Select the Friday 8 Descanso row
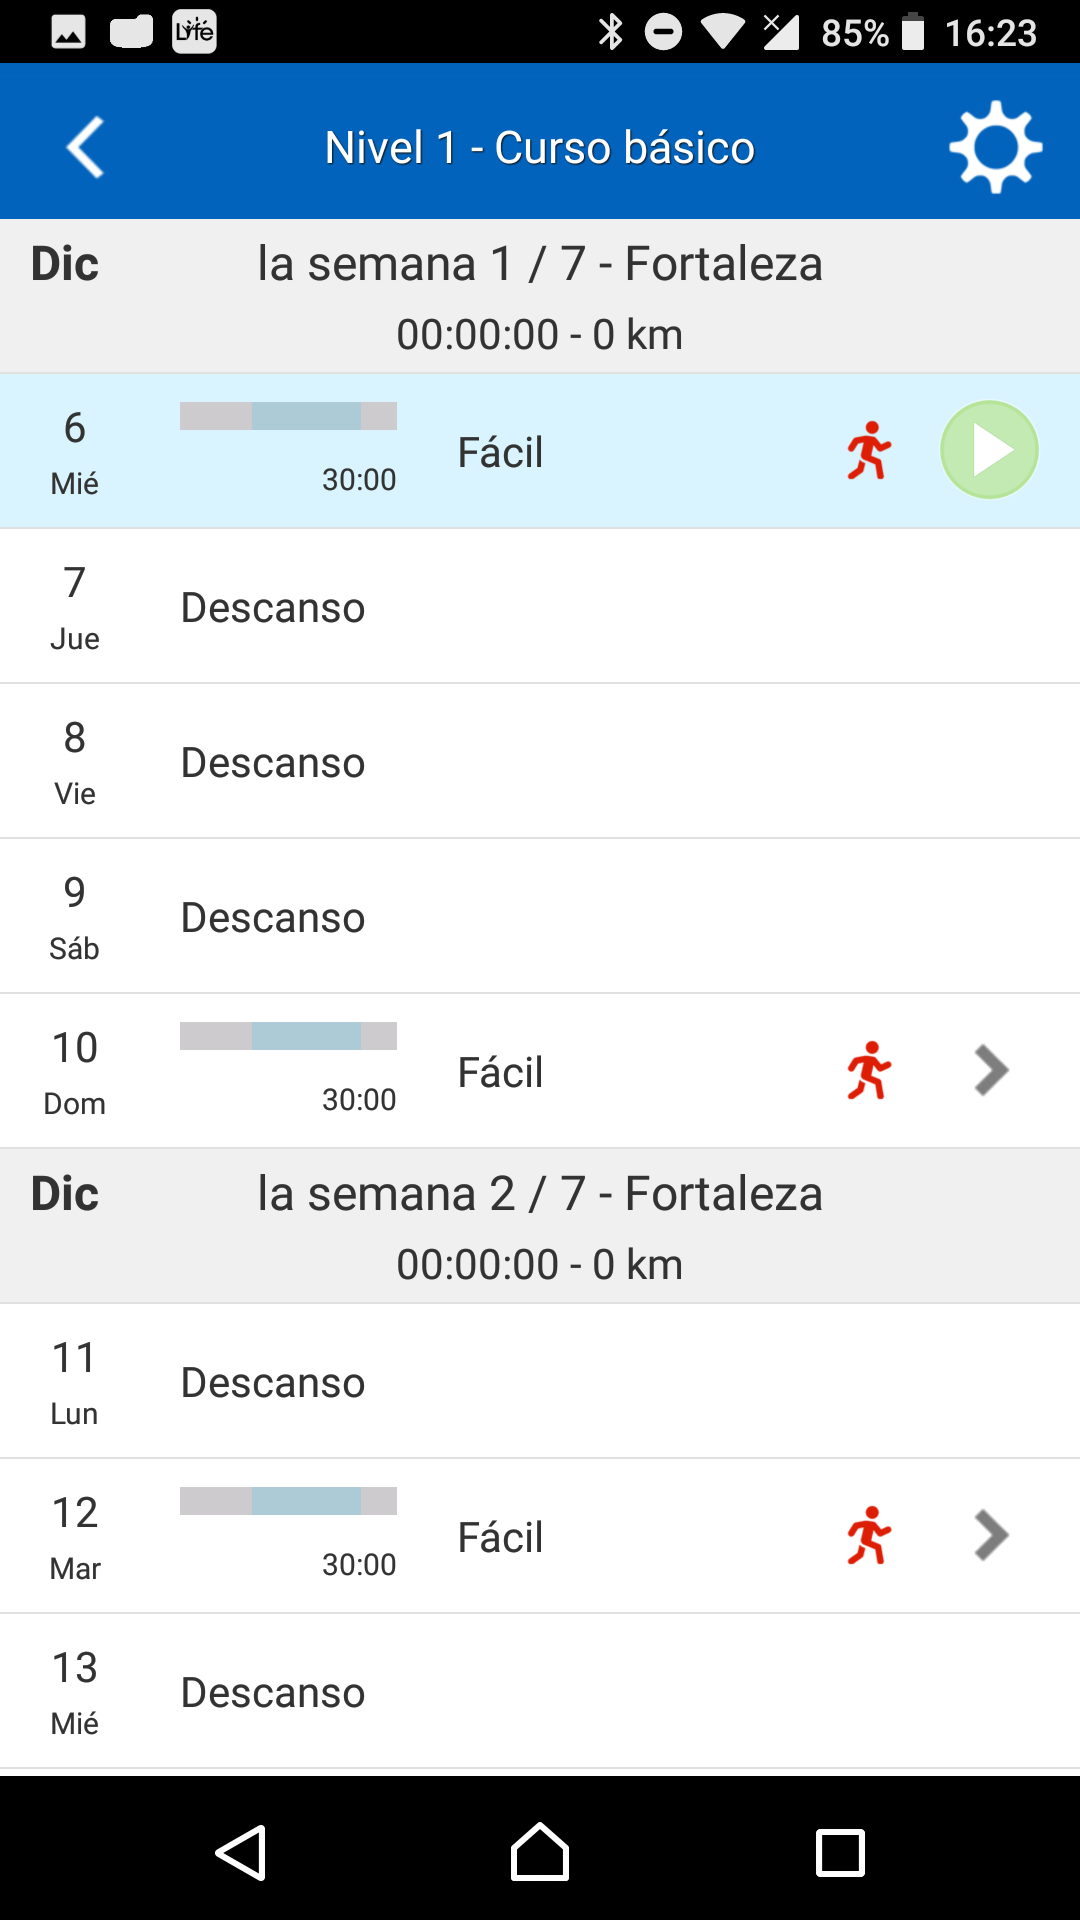1080x1920 pixels. 540,762
